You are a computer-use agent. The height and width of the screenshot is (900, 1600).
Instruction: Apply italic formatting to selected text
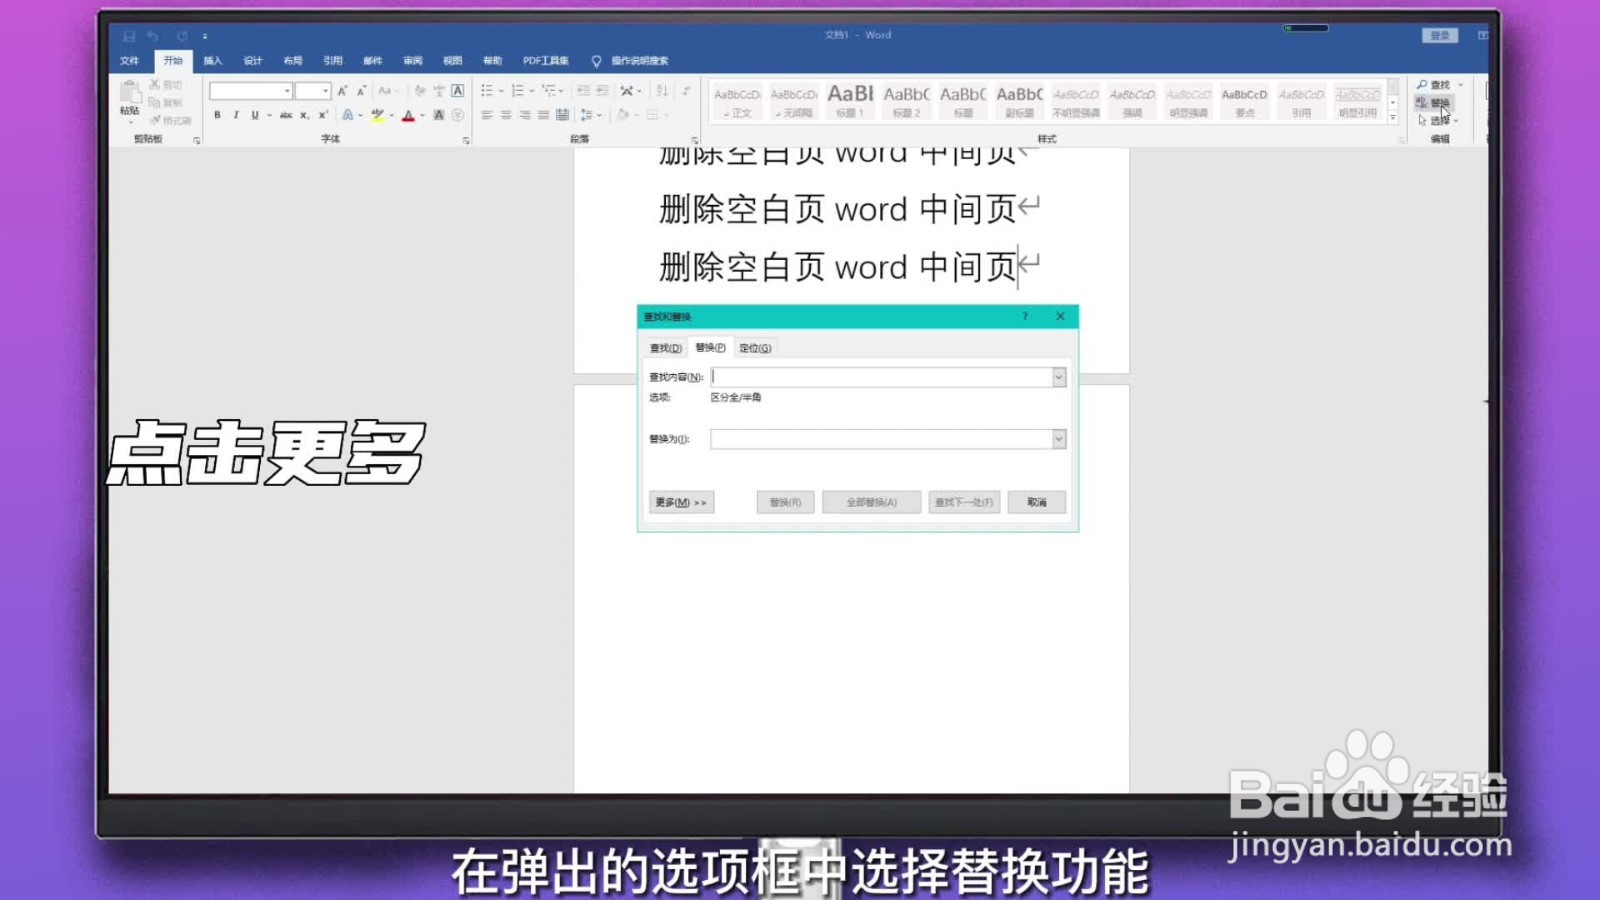(235, 115)
